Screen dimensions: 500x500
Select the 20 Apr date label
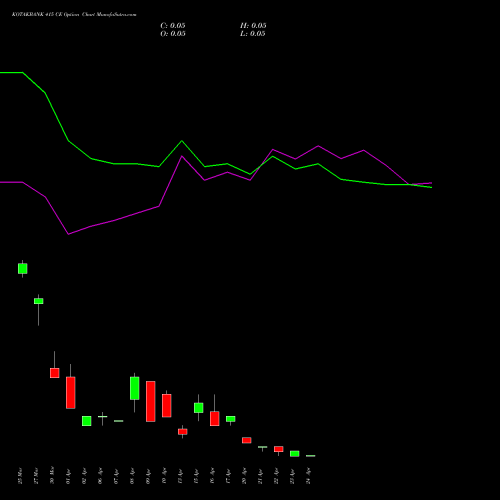(244, 476)
